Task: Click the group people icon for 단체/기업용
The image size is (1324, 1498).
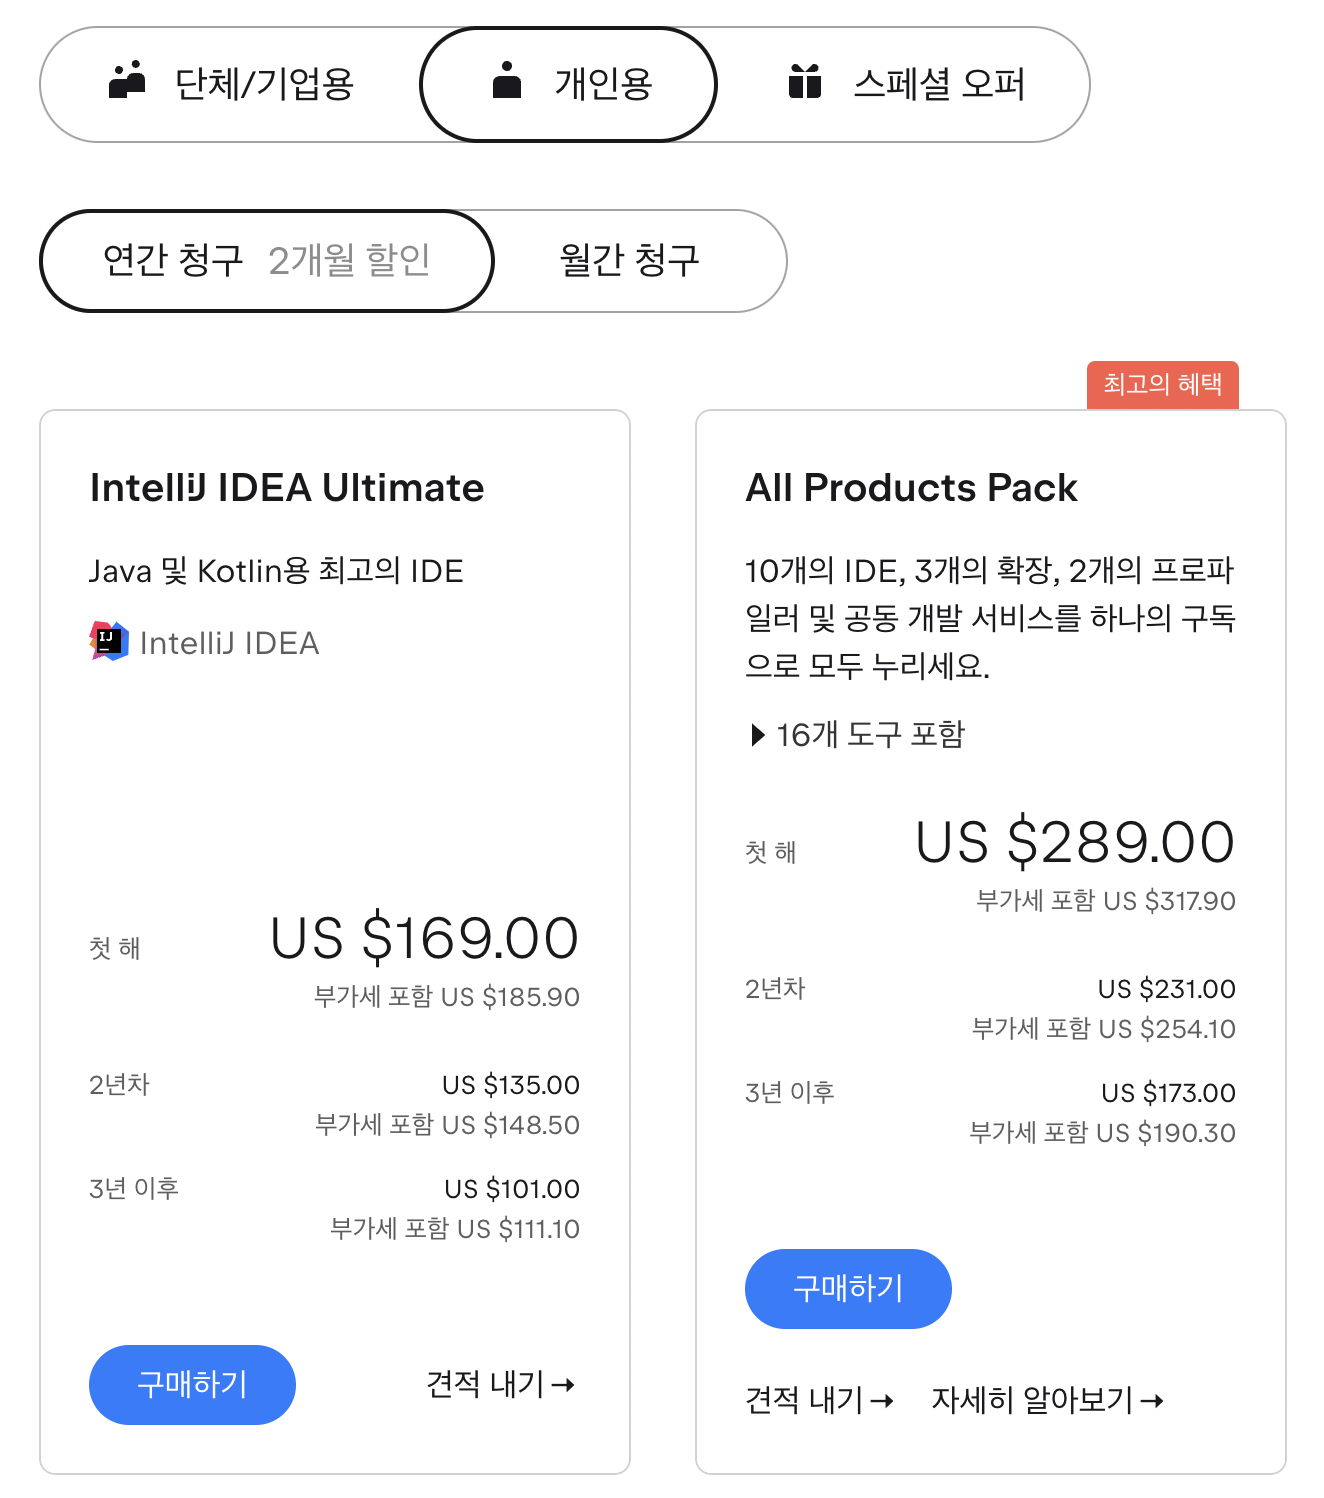Action: point(127,80)
